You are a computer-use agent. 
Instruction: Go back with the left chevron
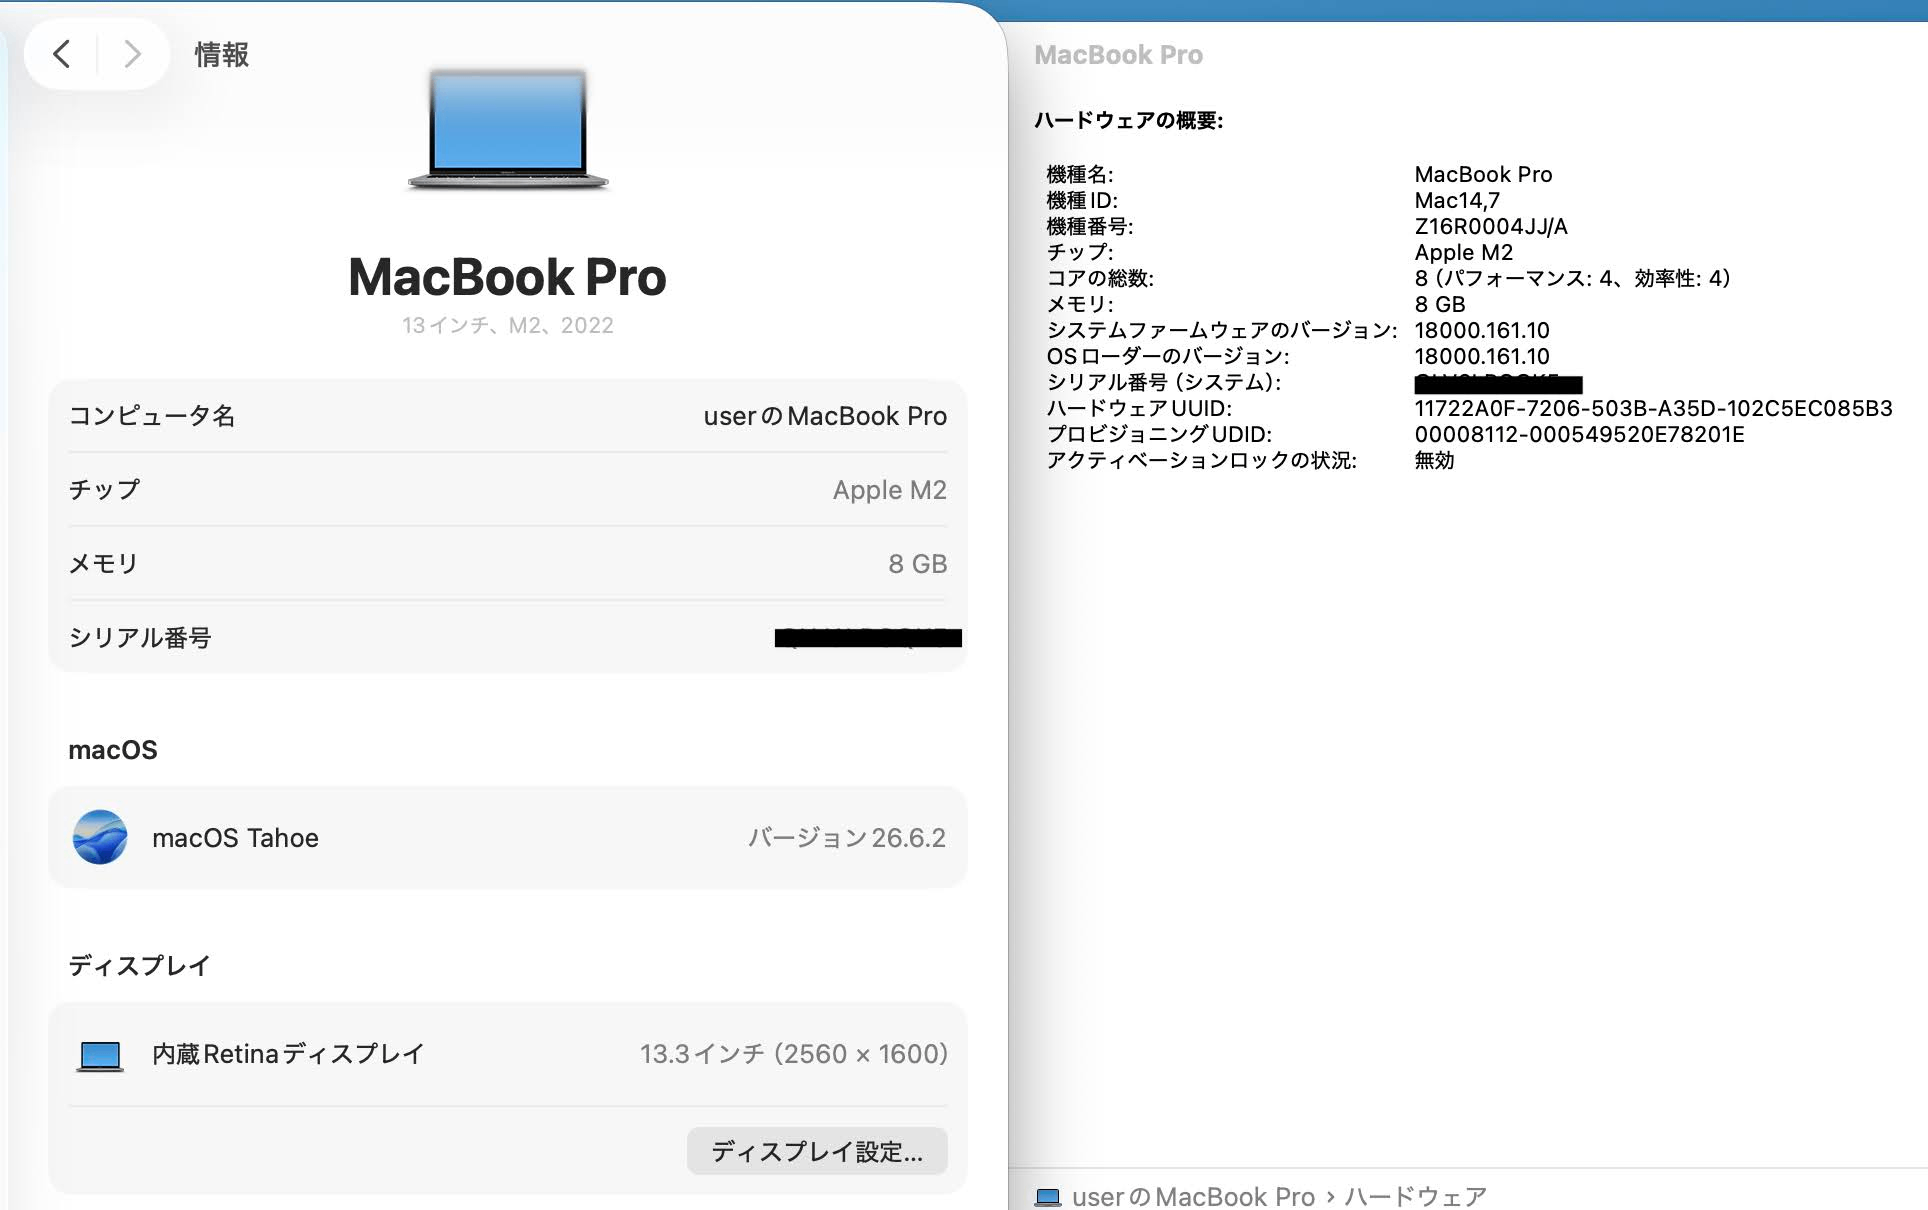pos(62,54)
